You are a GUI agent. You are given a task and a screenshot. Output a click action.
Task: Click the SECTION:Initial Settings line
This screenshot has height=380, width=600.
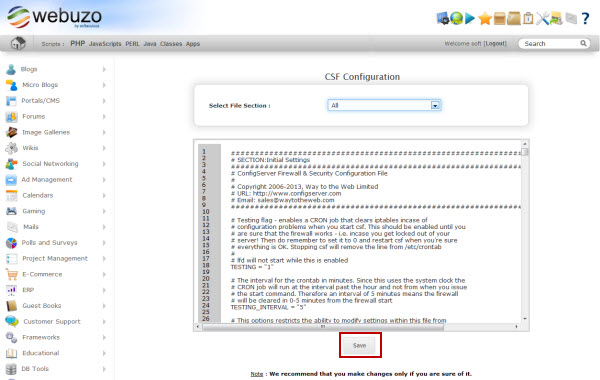[271, 160]
